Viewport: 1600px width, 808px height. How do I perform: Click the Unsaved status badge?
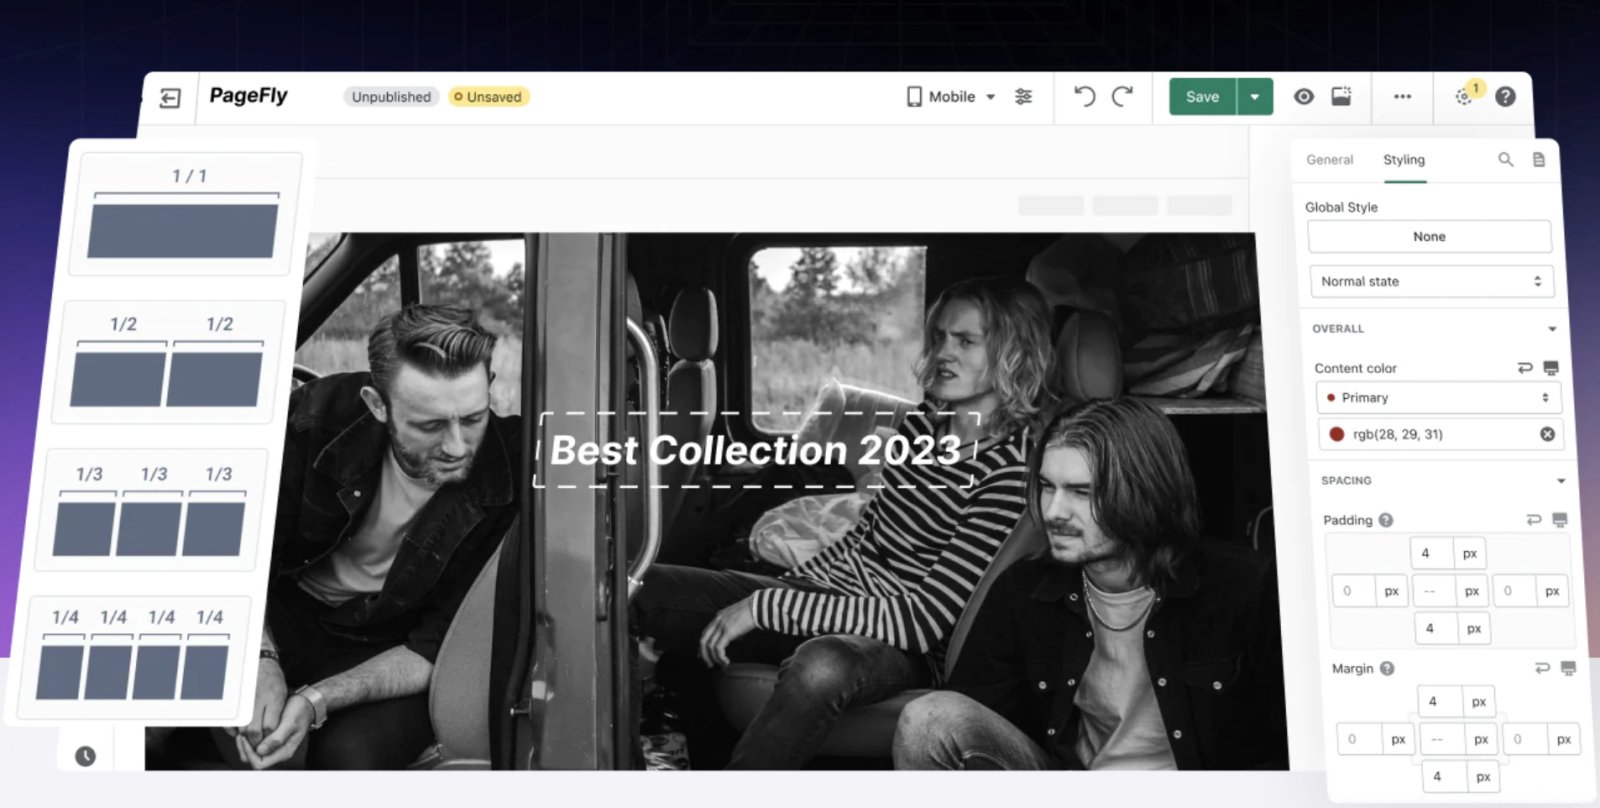(x=488, y=97)
